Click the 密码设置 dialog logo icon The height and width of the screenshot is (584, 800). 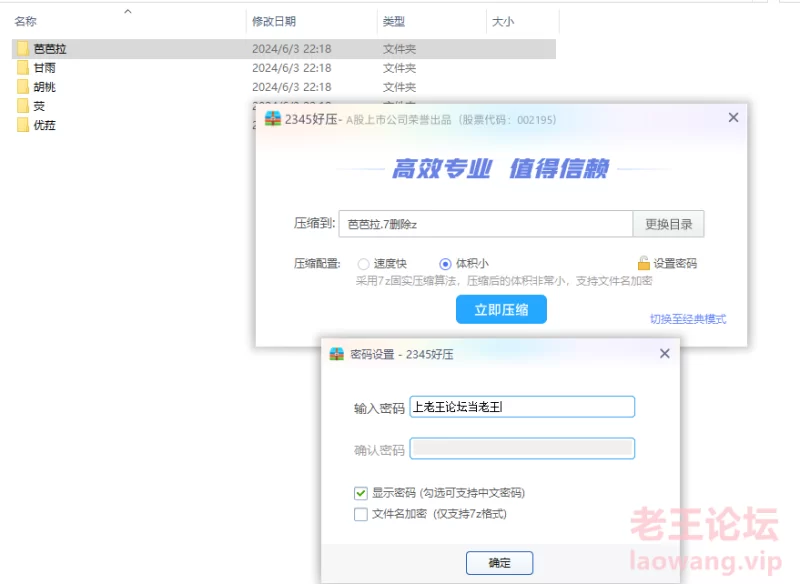(337, 353)
